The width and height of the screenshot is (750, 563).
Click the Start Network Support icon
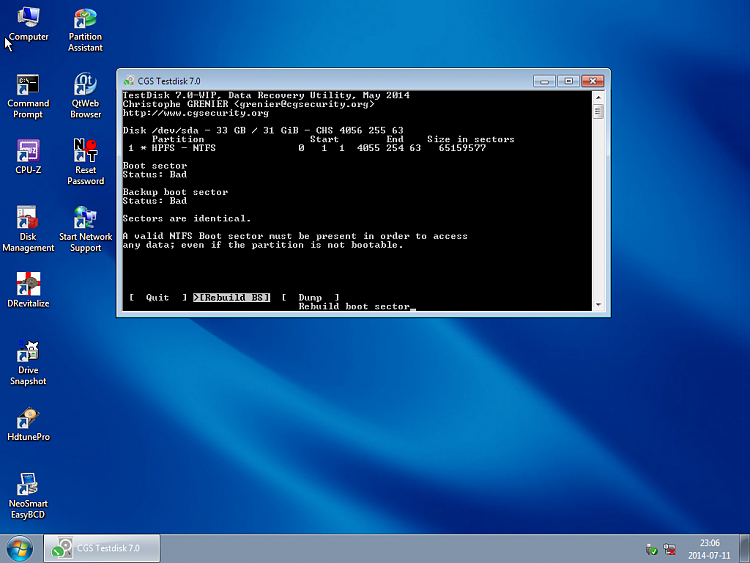click(x=86, y=229)
